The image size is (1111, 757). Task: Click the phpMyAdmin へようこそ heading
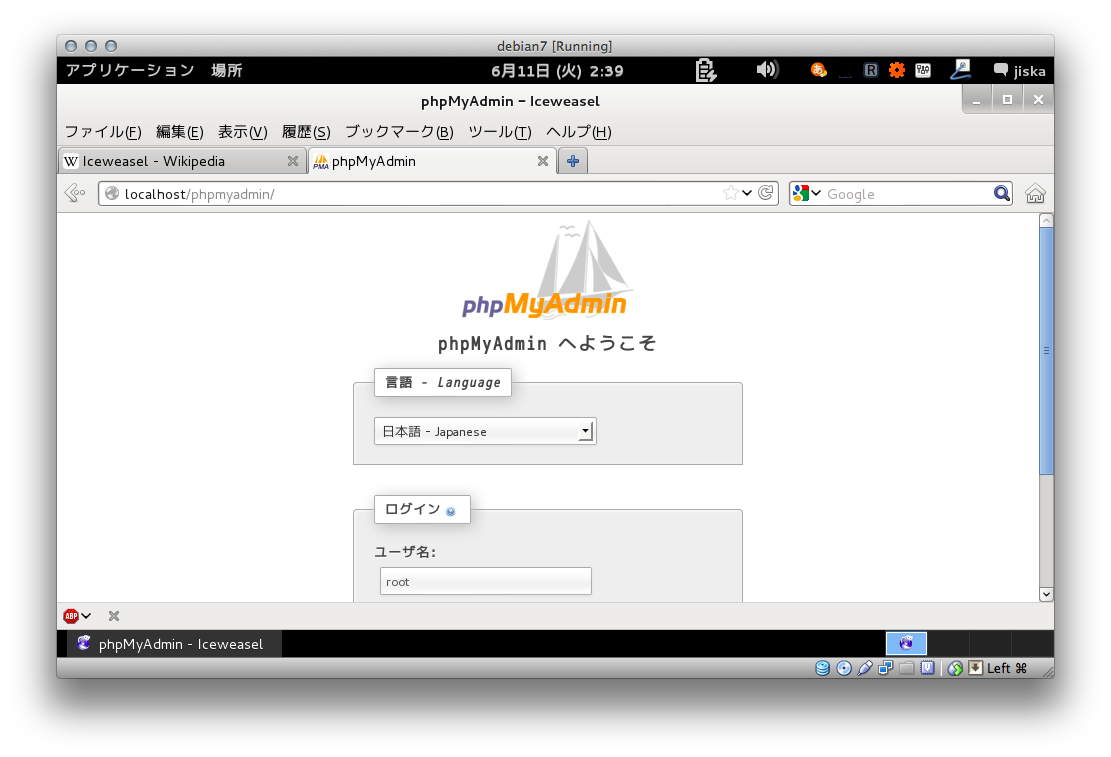547,344
